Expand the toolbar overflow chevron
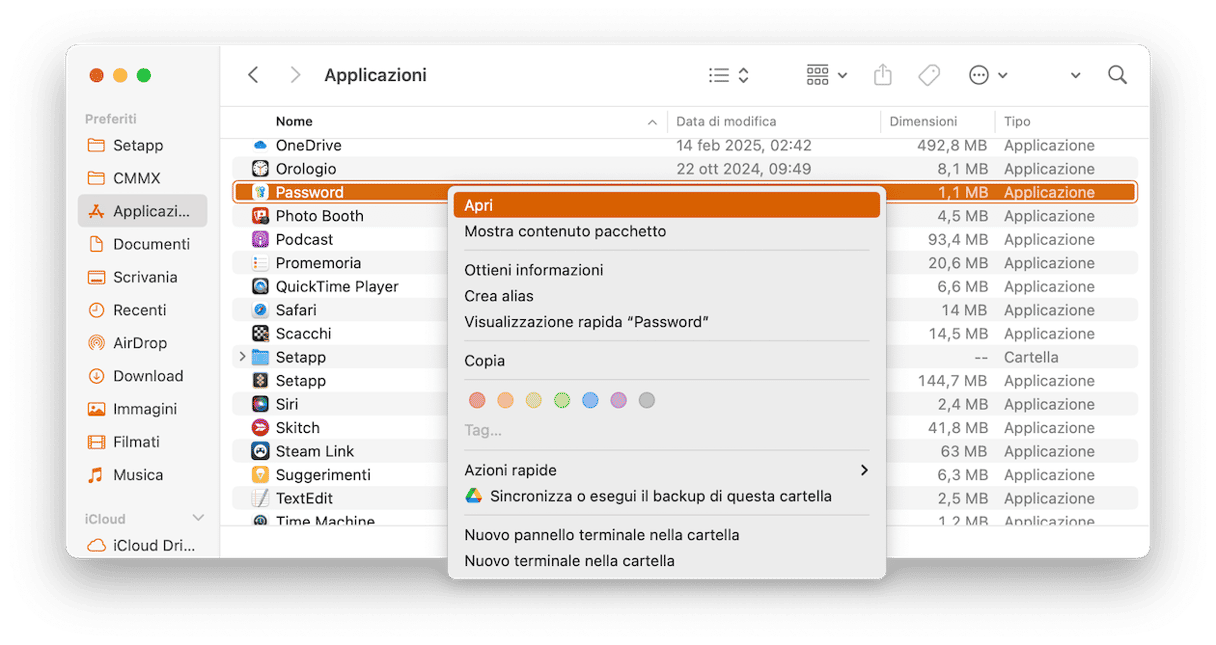The height and width of the screenshot is (645, 1216). point(1075,75)
